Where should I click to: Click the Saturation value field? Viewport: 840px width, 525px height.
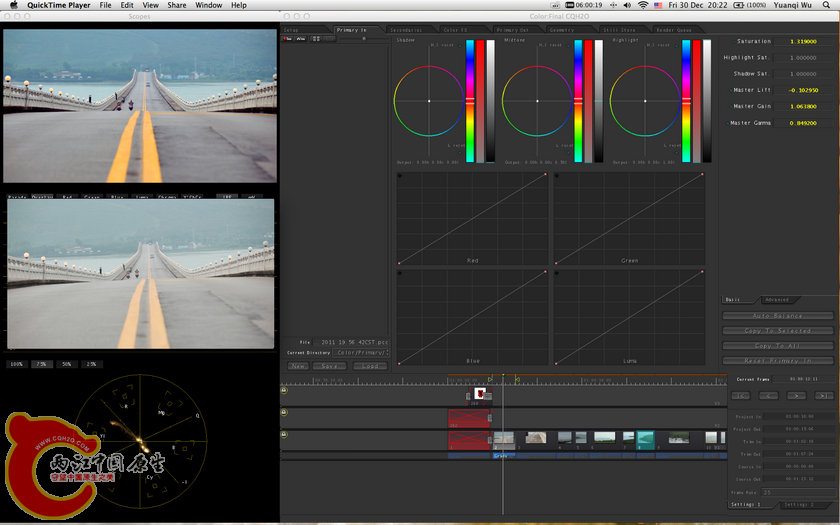coord(803,41)
